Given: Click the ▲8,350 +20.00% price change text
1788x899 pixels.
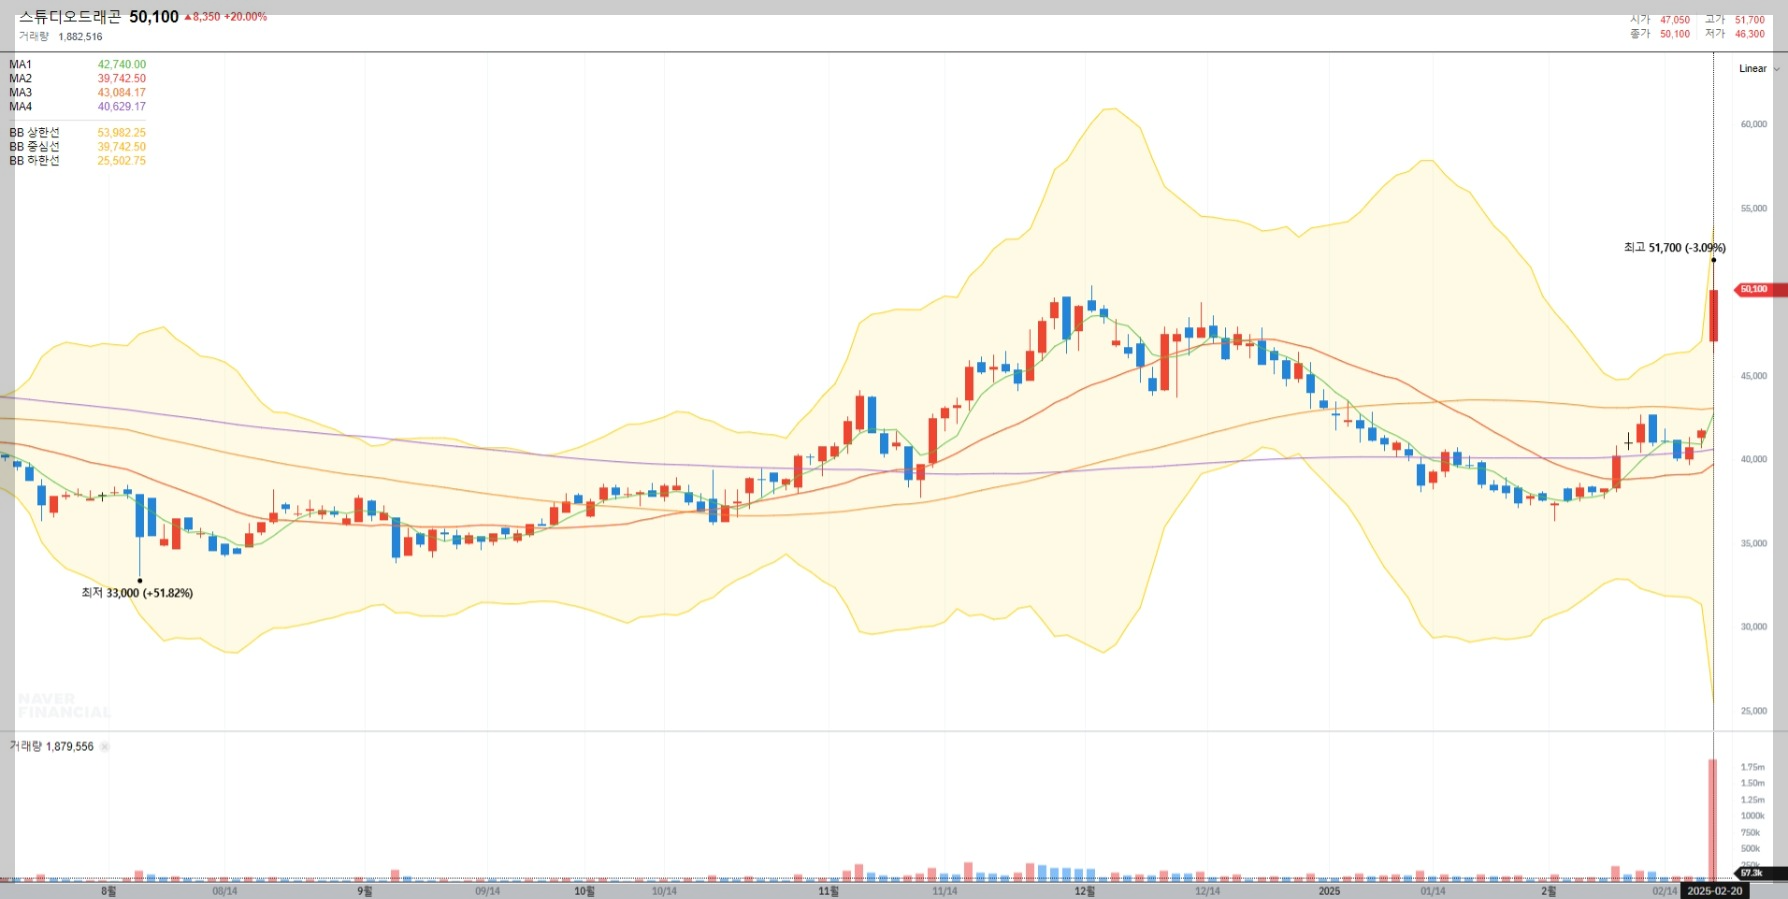Looking at the screenshot, I should [x=225, y=17].
